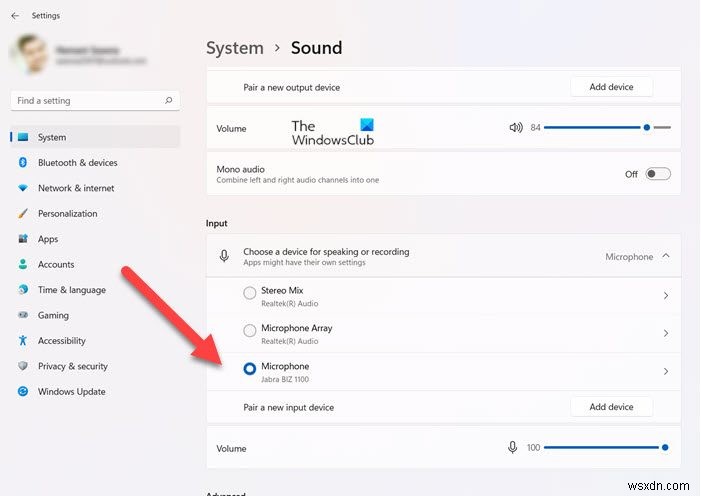The image size is (701, 496).
Task: Open Time & language settings
Action: coord(95,289)
